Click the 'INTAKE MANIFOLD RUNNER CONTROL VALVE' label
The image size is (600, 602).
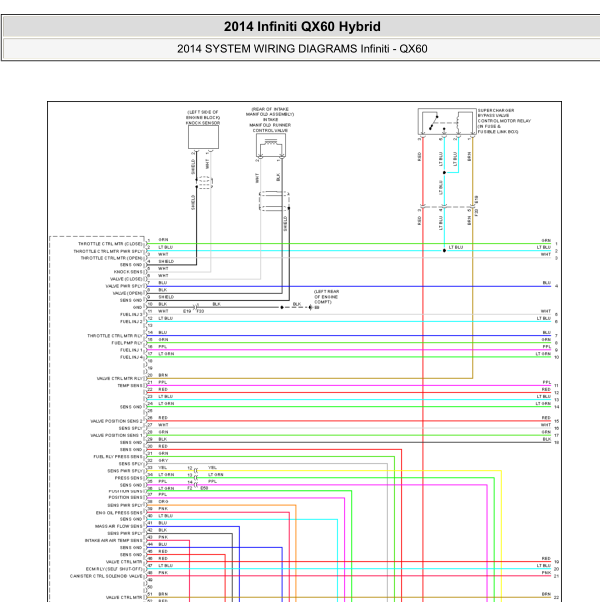270,125
